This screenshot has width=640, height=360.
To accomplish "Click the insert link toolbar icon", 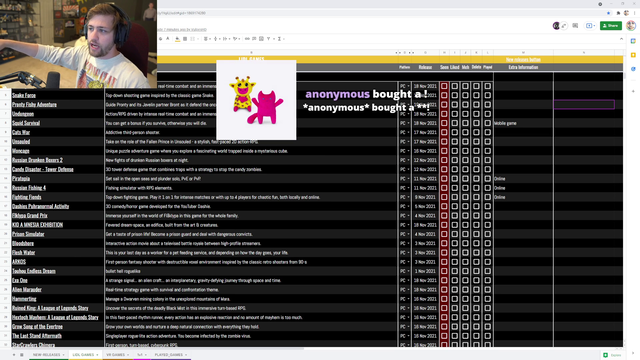I will 247,39.
